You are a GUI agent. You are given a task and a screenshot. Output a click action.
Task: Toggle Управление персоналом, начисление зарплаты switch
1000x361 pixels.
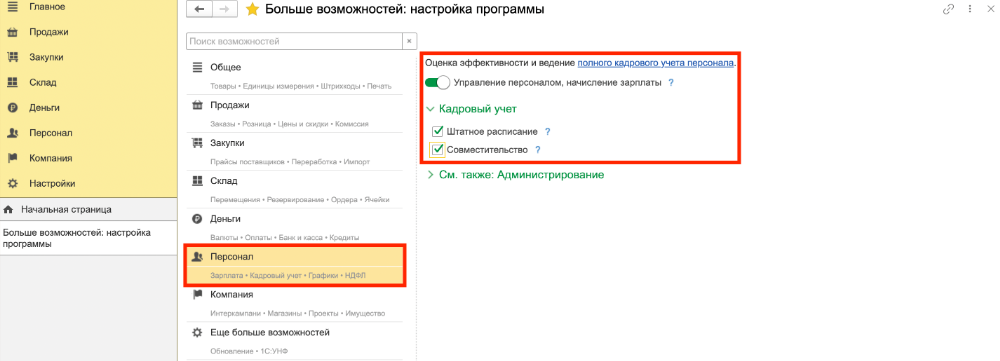pyautogui.click(x=438, y=83)
